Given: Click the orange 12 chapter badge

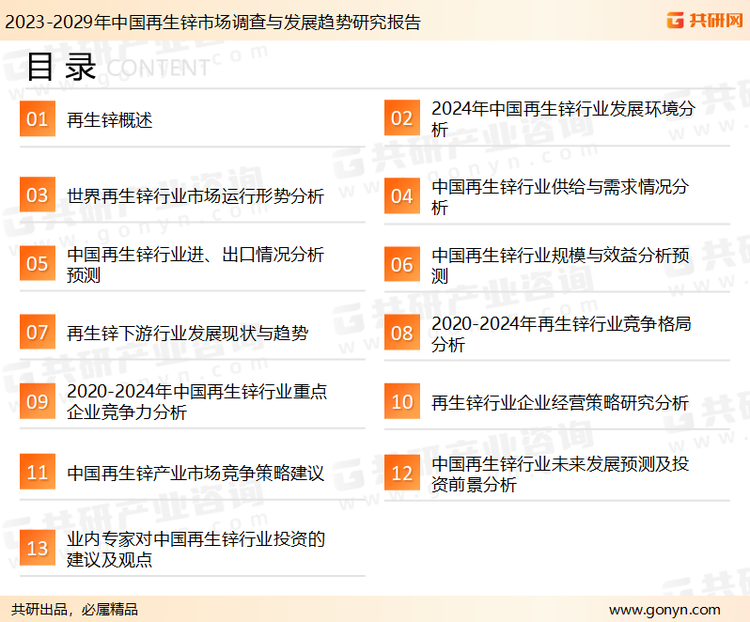Looking at the screenshot, I should pos(402,473).
